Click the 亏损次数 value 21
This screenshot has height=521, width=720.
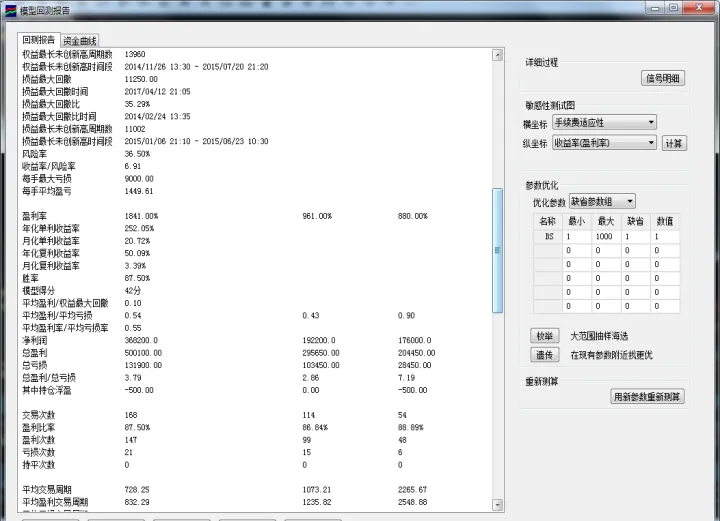(x=129, y=452)
